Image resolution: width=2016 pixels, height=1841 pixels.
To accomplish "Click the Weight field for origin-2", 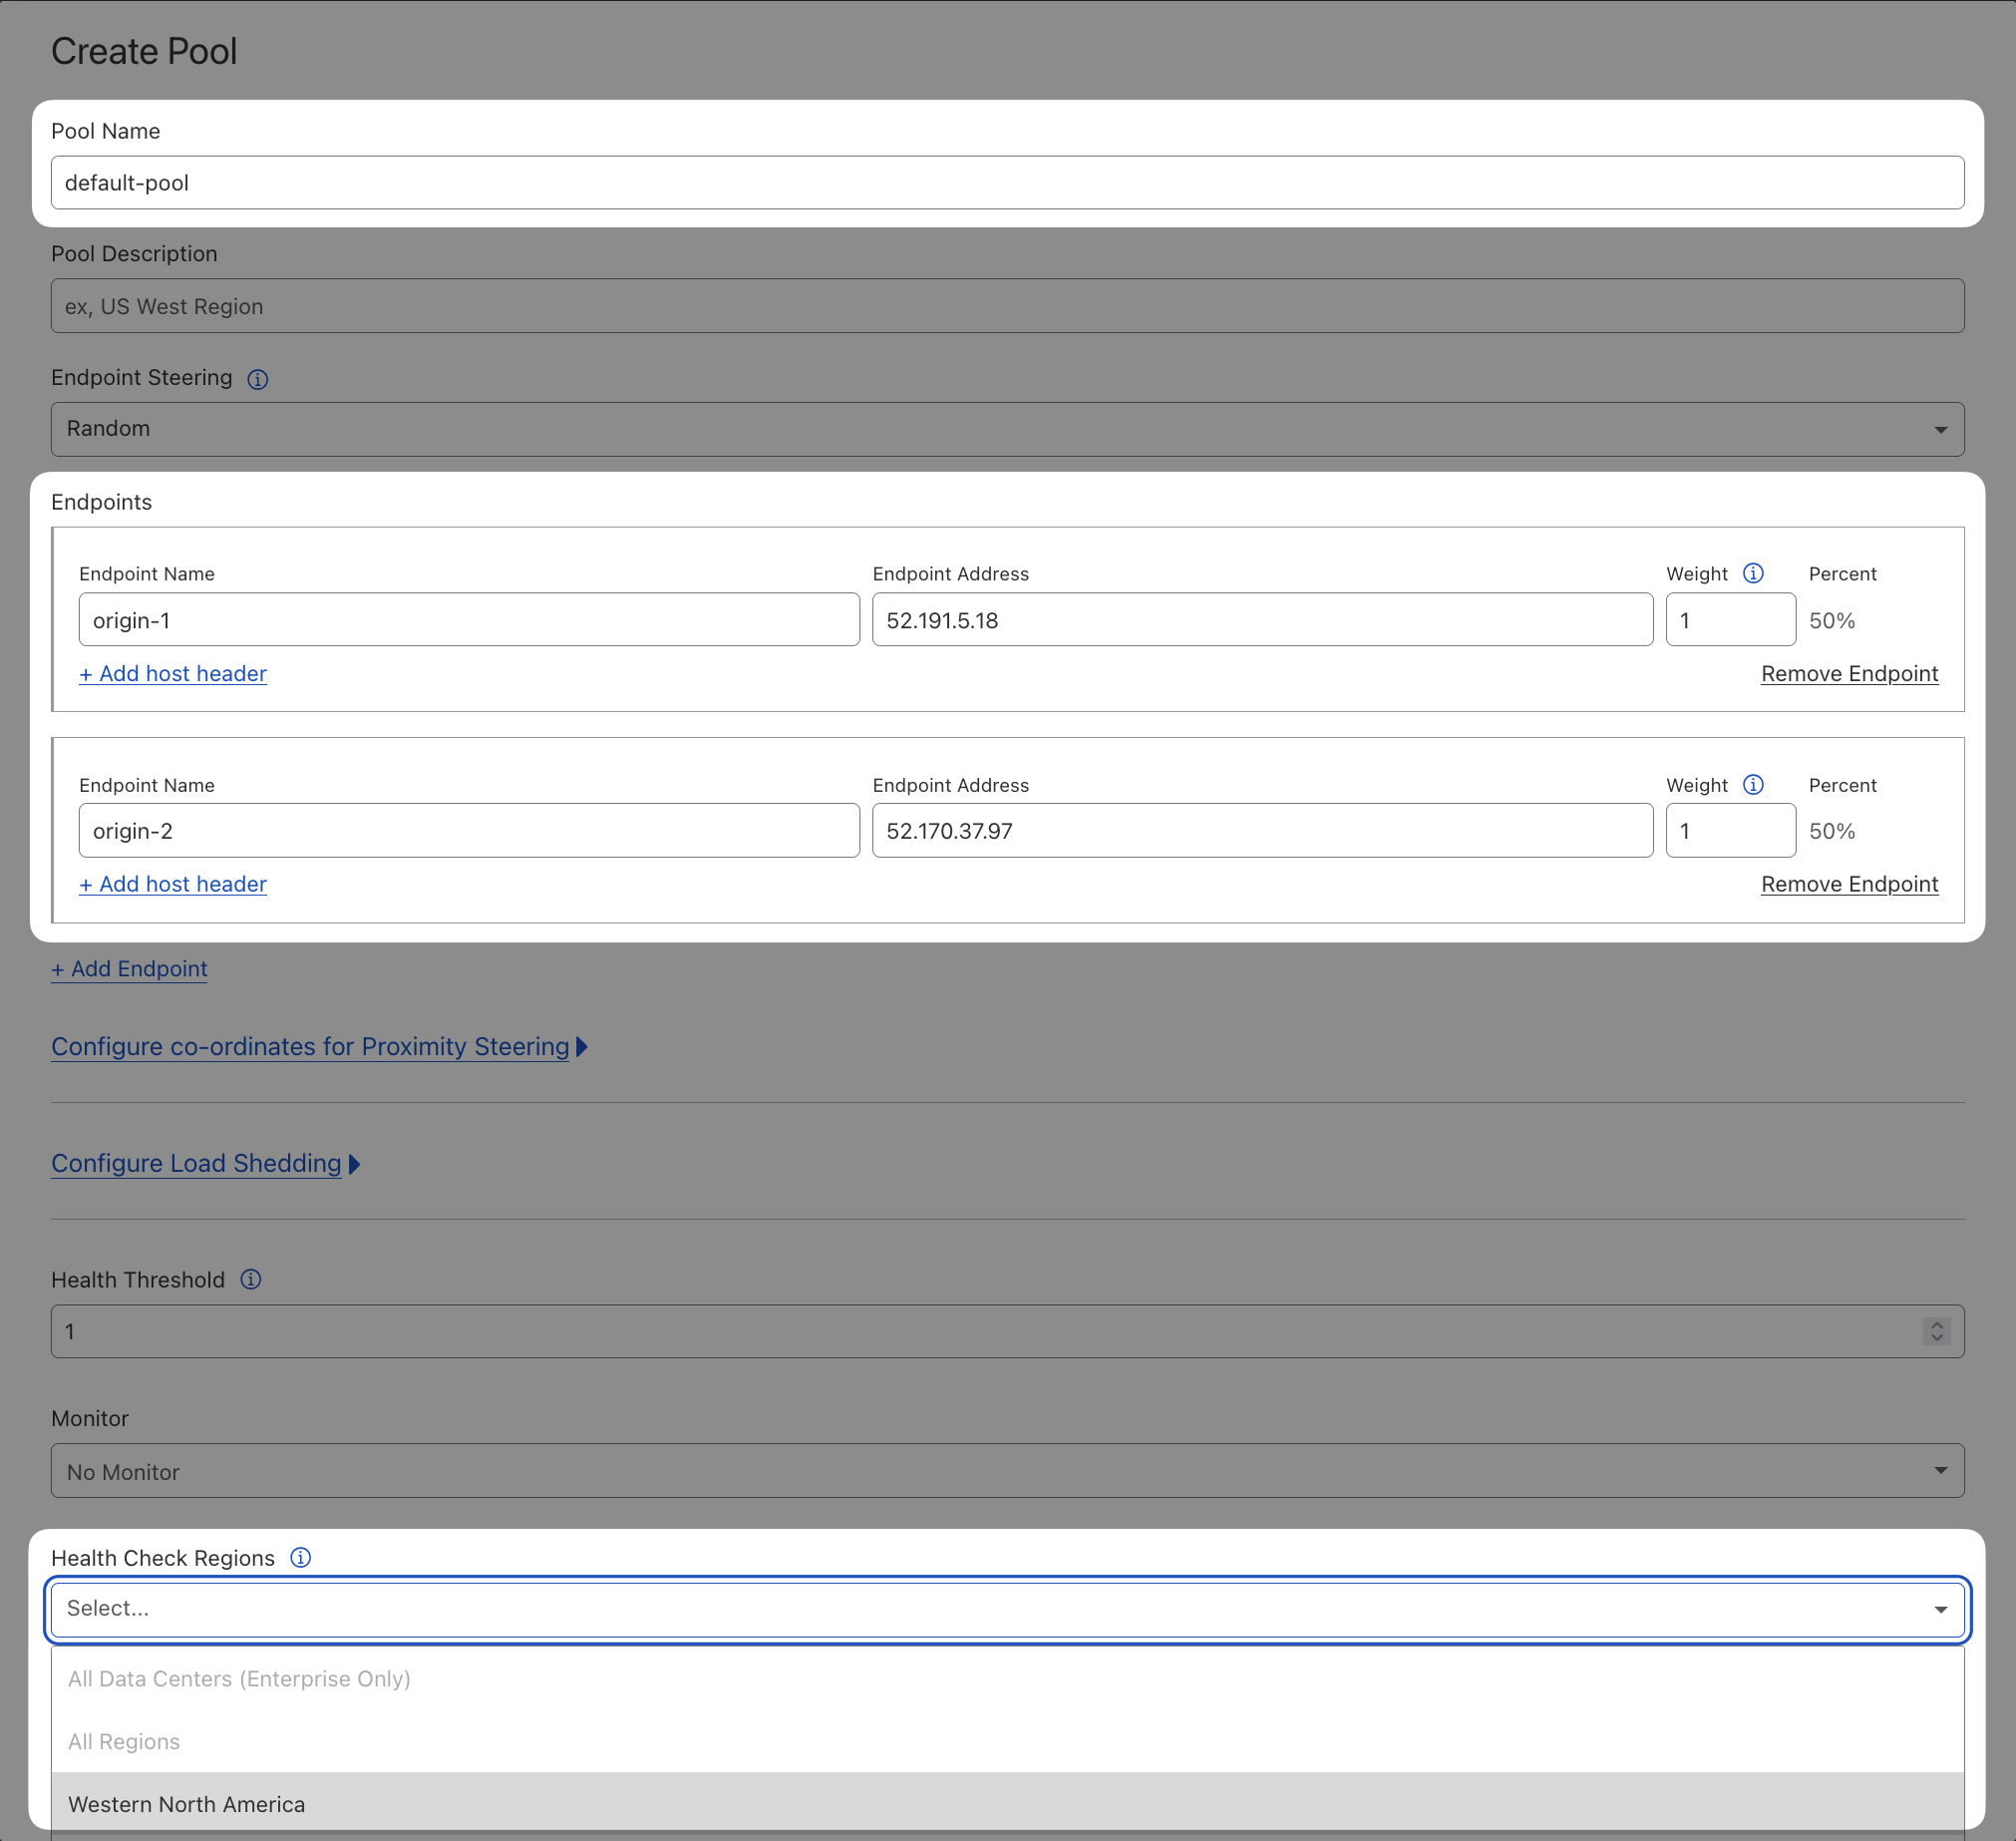I will [1730, 830].
